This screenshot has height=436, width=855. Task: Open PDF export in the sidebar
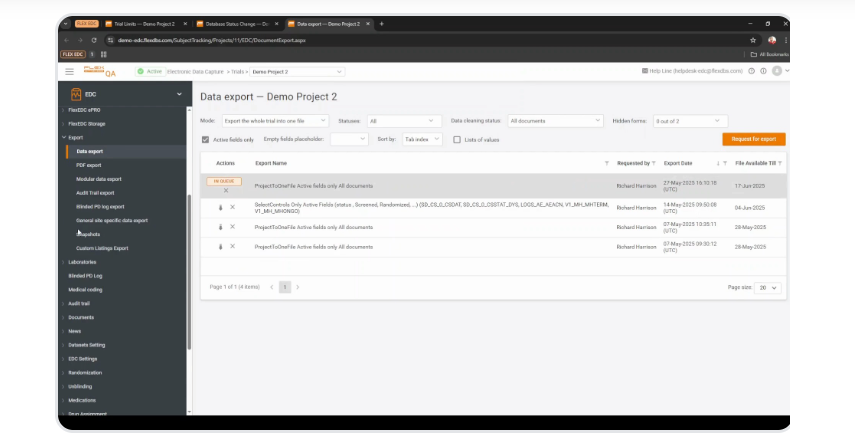coord(89,165)
